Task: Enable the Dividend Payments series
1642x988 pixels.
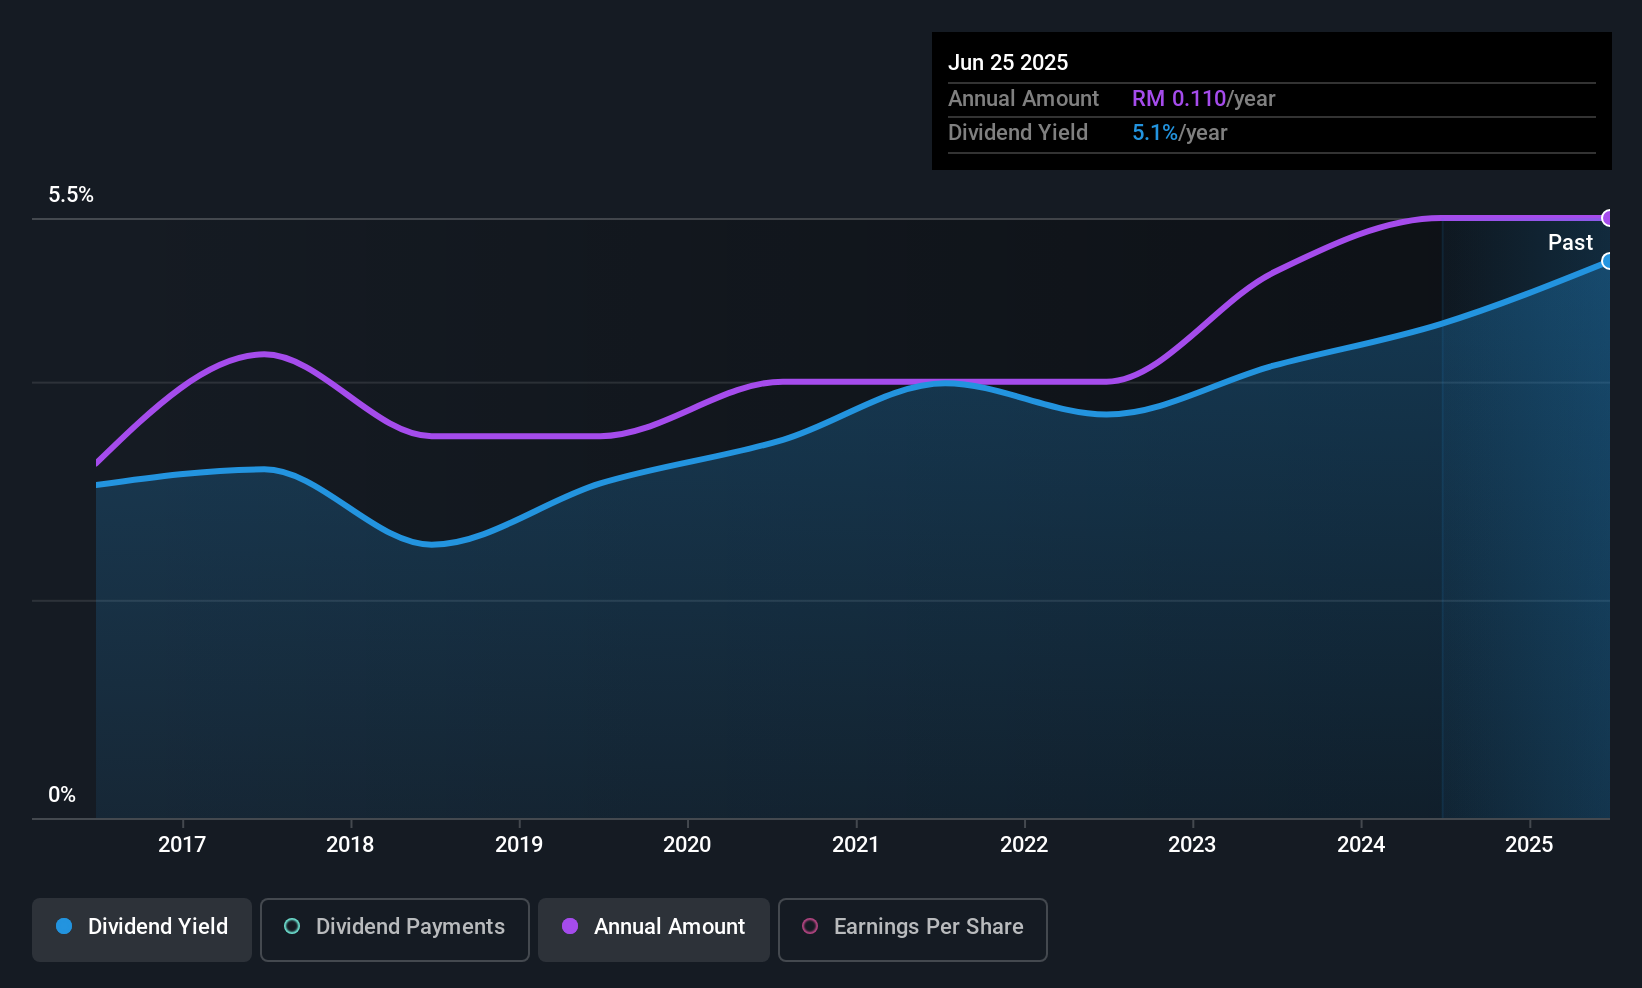Action: click(x=395, y=930)
